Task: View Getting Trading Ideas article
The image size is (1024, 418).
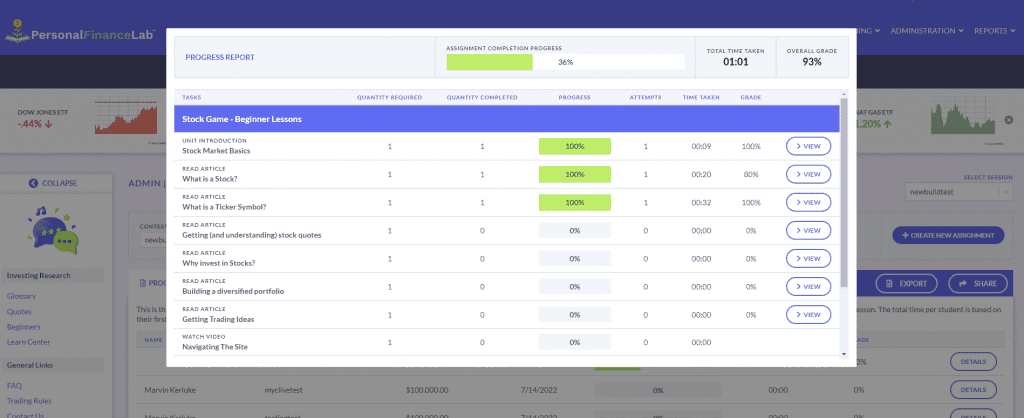Action: coord(808,315)
